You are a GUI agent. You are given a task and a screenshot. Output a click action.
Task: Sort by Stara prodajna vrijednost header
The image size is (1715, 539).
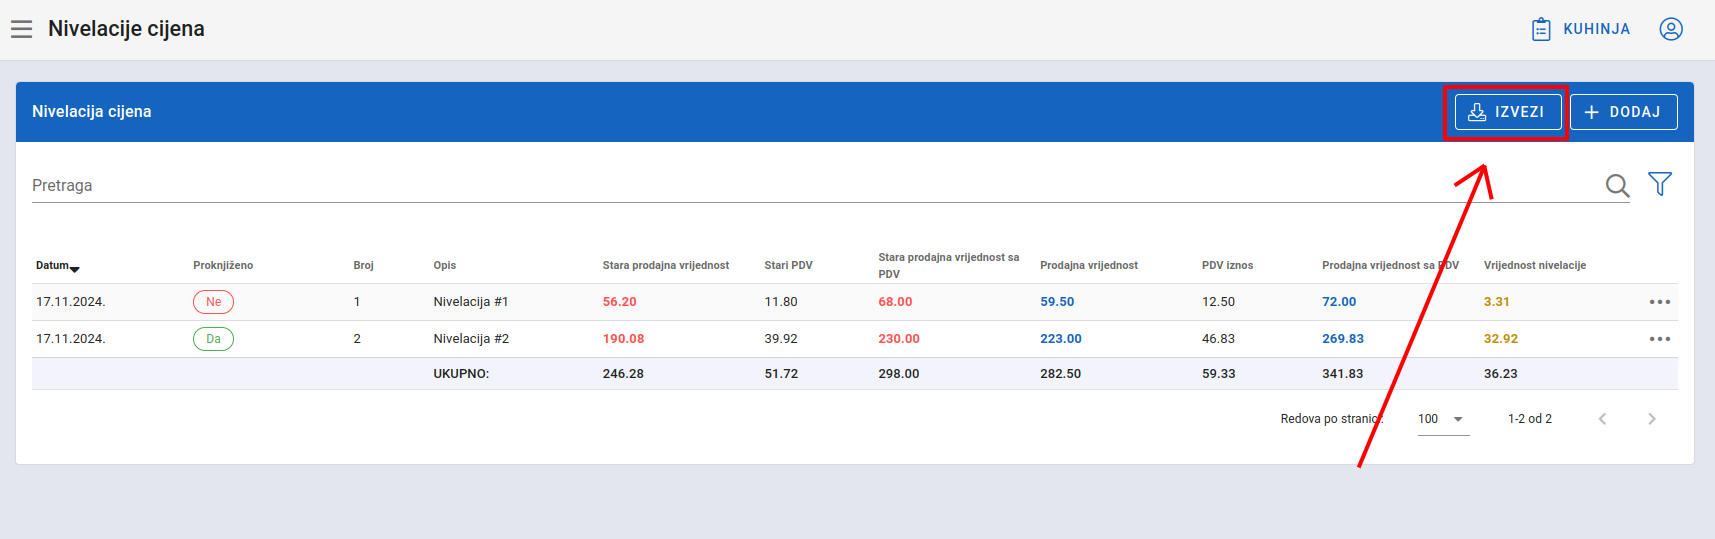pos(666,265)
